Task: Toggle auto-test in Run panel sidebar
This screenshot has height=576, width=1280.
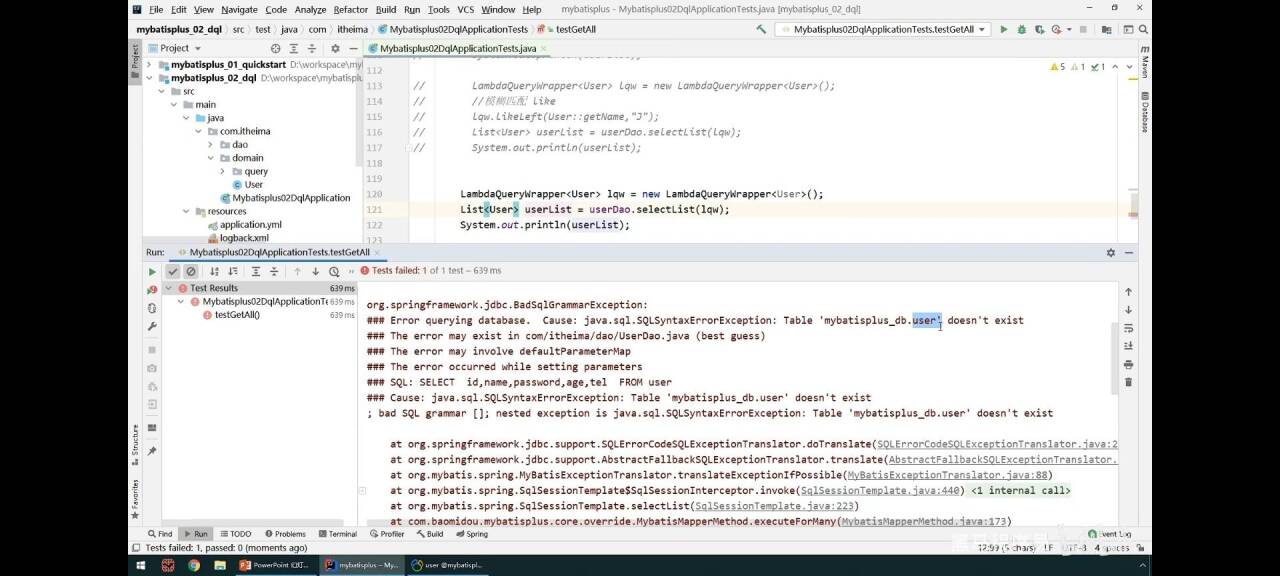Action: (152, 308)
